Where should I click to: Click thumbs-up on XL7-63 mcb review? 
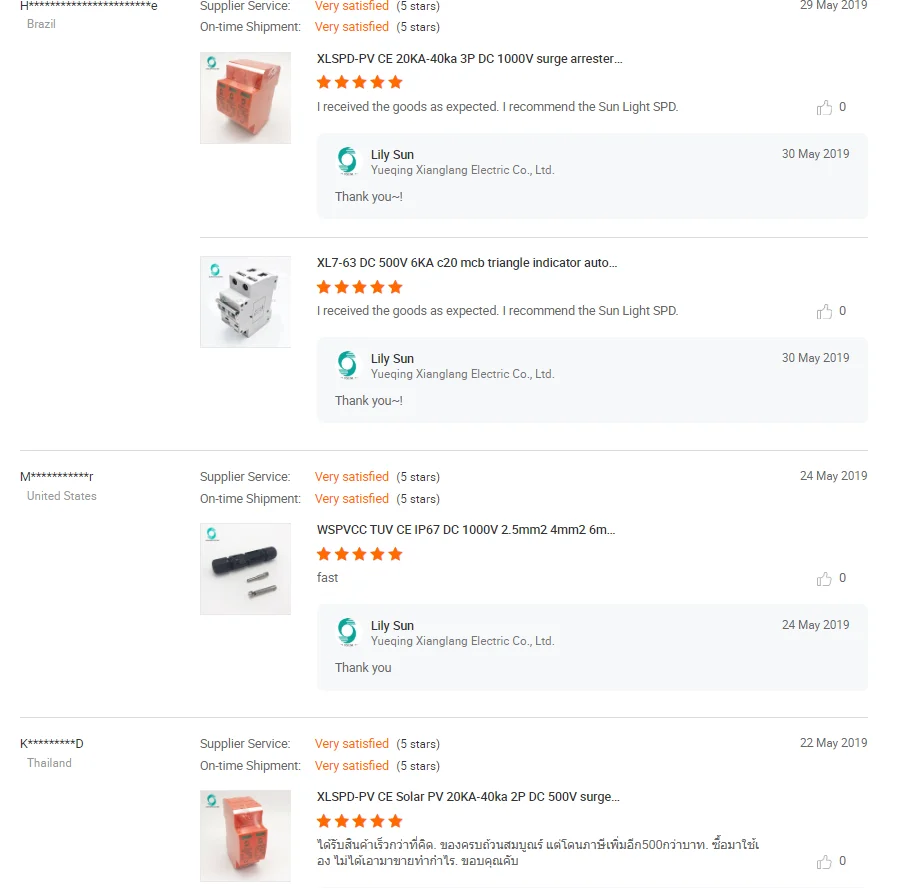(x=825, y=311)
